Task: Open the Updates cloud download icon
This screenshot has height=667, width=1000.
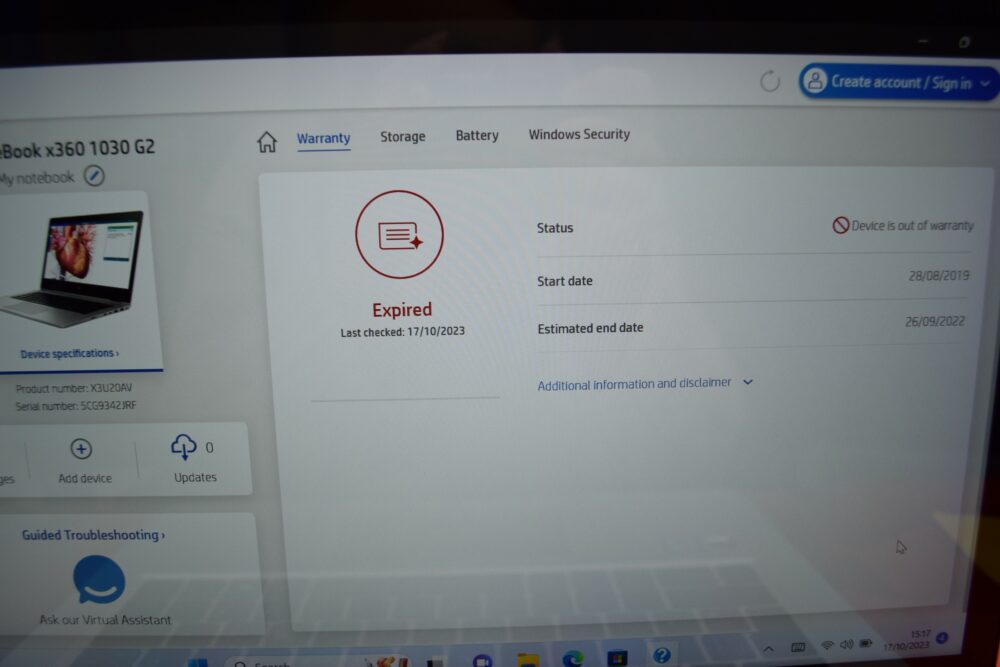Action: [x=184, y=447]
